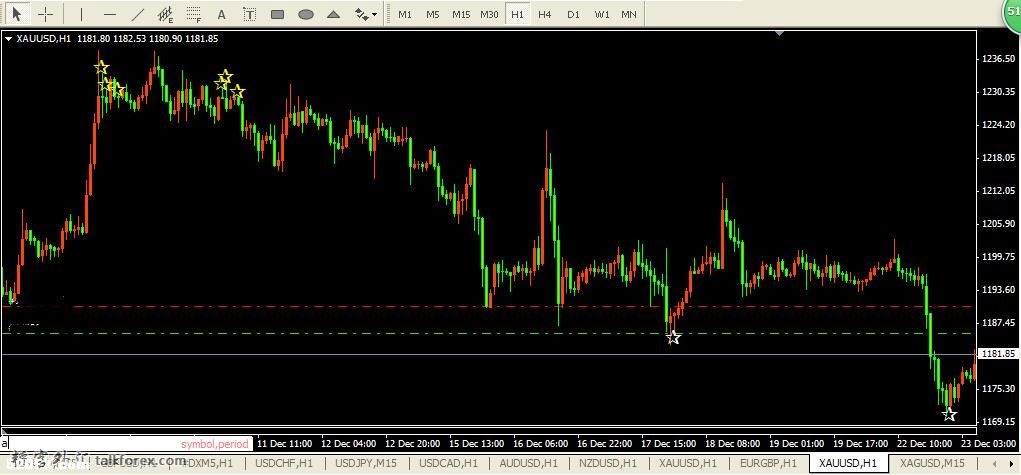Choose the Fibonacci retracement tool
Viewport: 1021px width, 475px height.
193,14
